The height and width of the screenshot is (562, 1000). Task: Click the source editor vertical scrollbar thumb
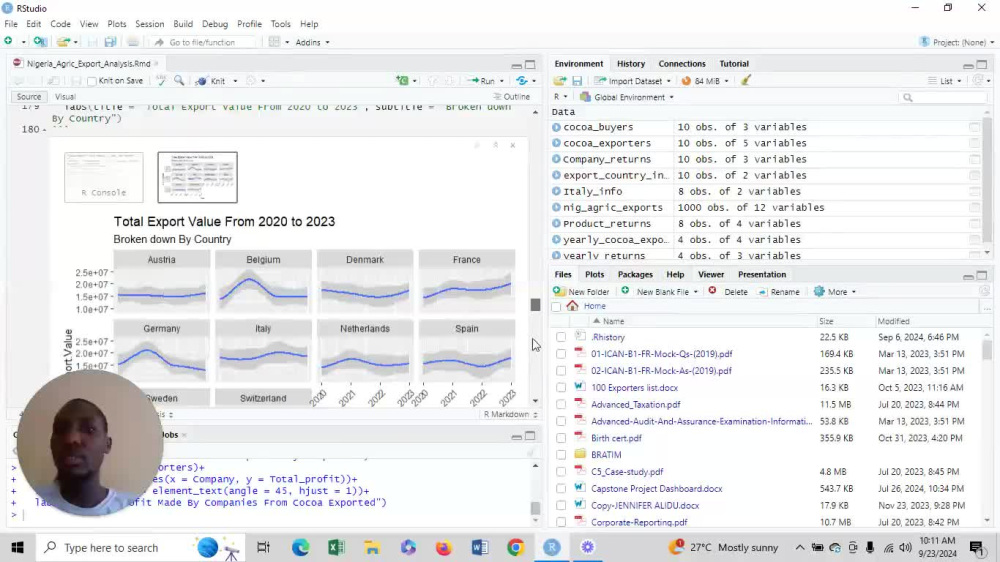535,305
